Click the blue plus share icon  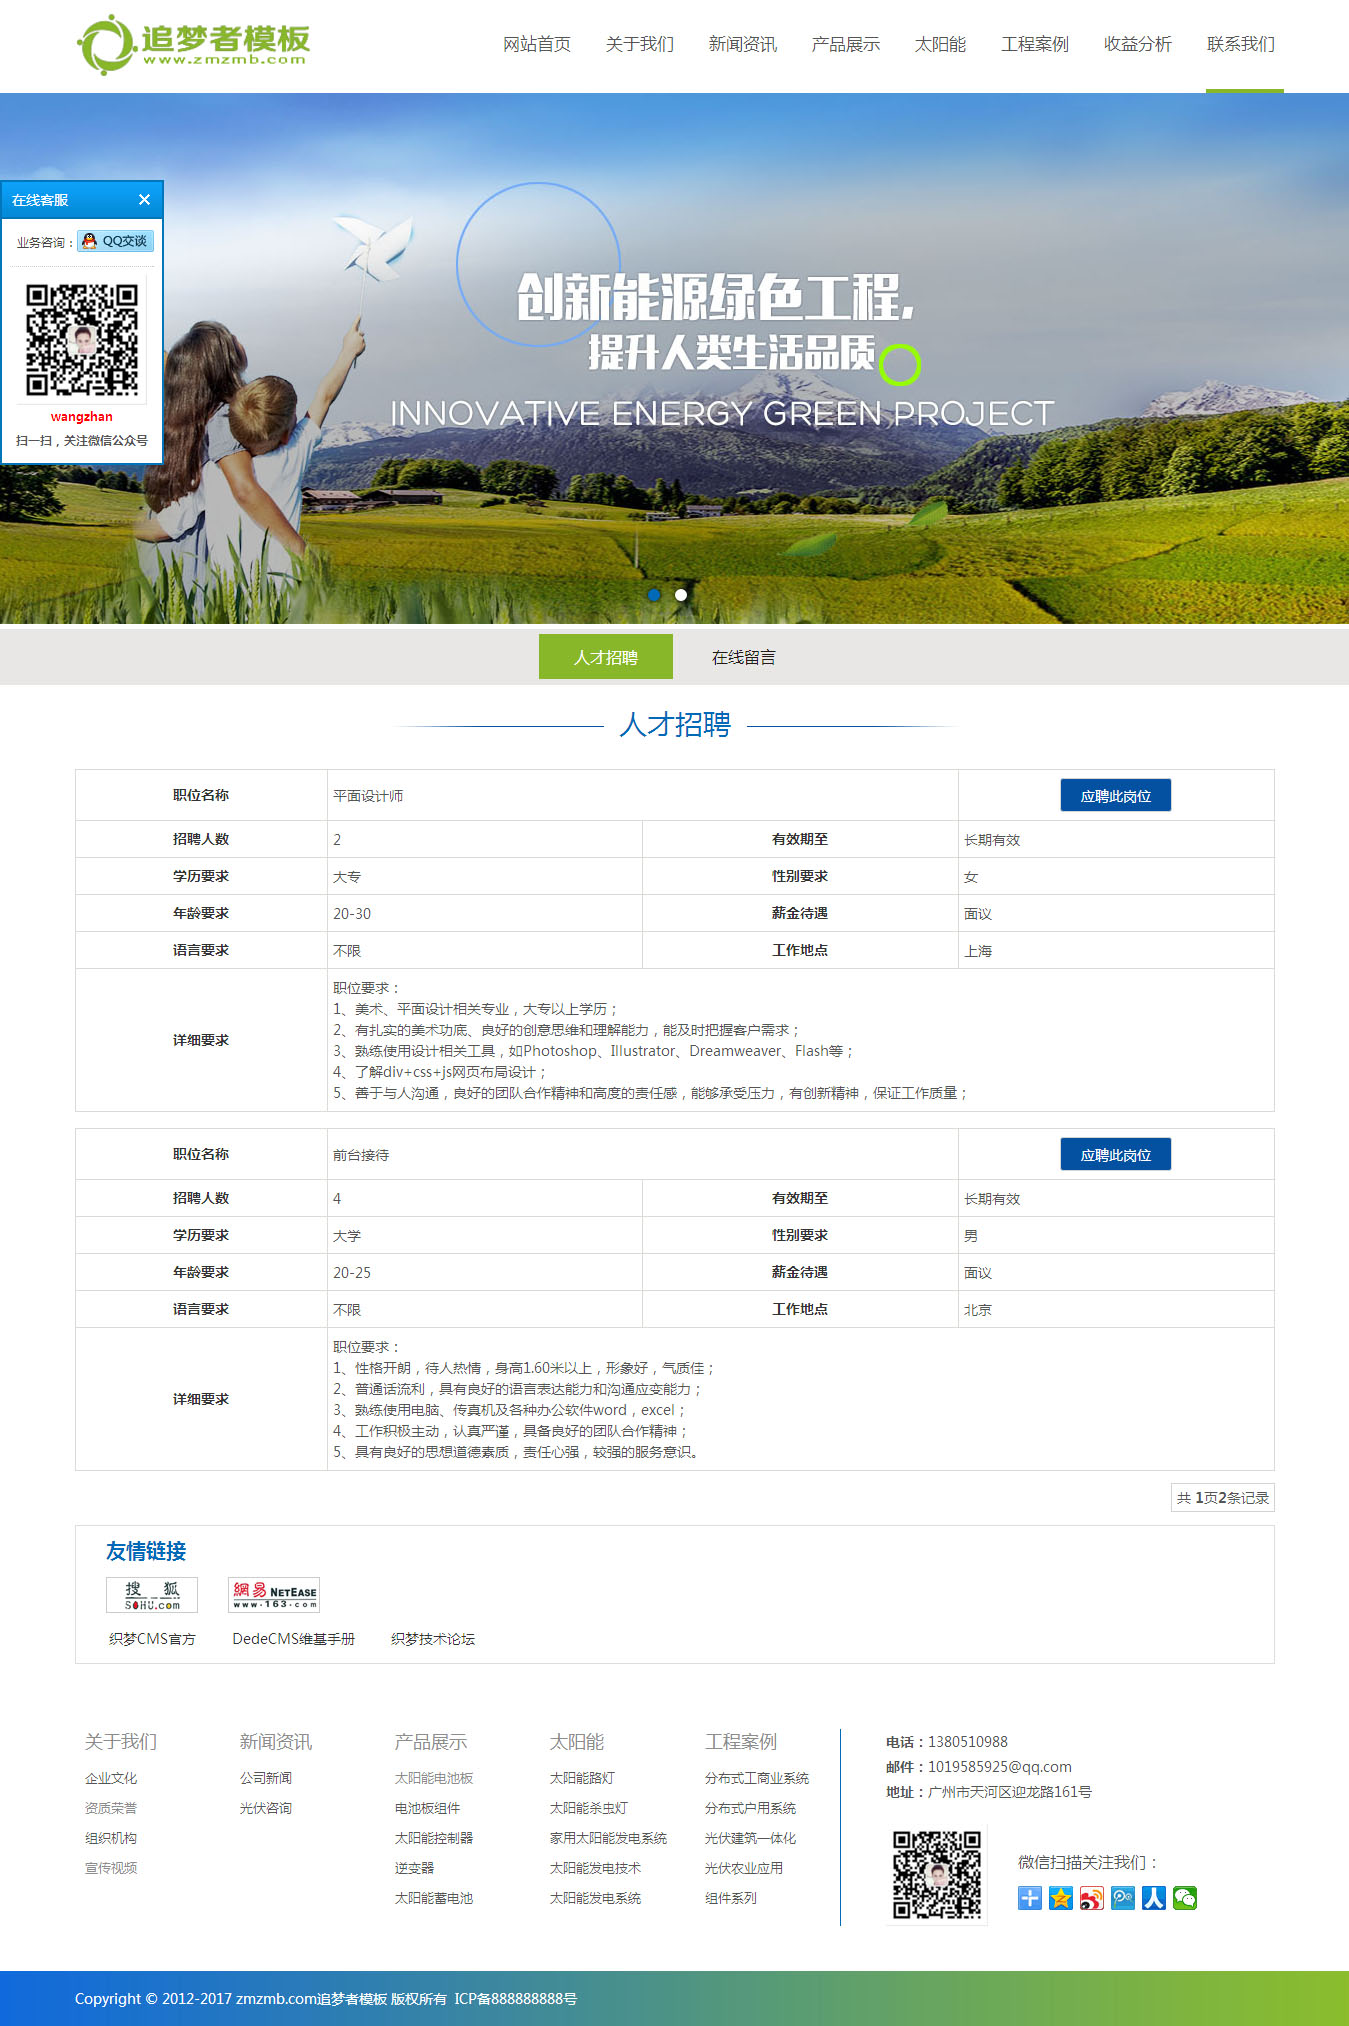pyautogui.click(x=1029, y=1897)
